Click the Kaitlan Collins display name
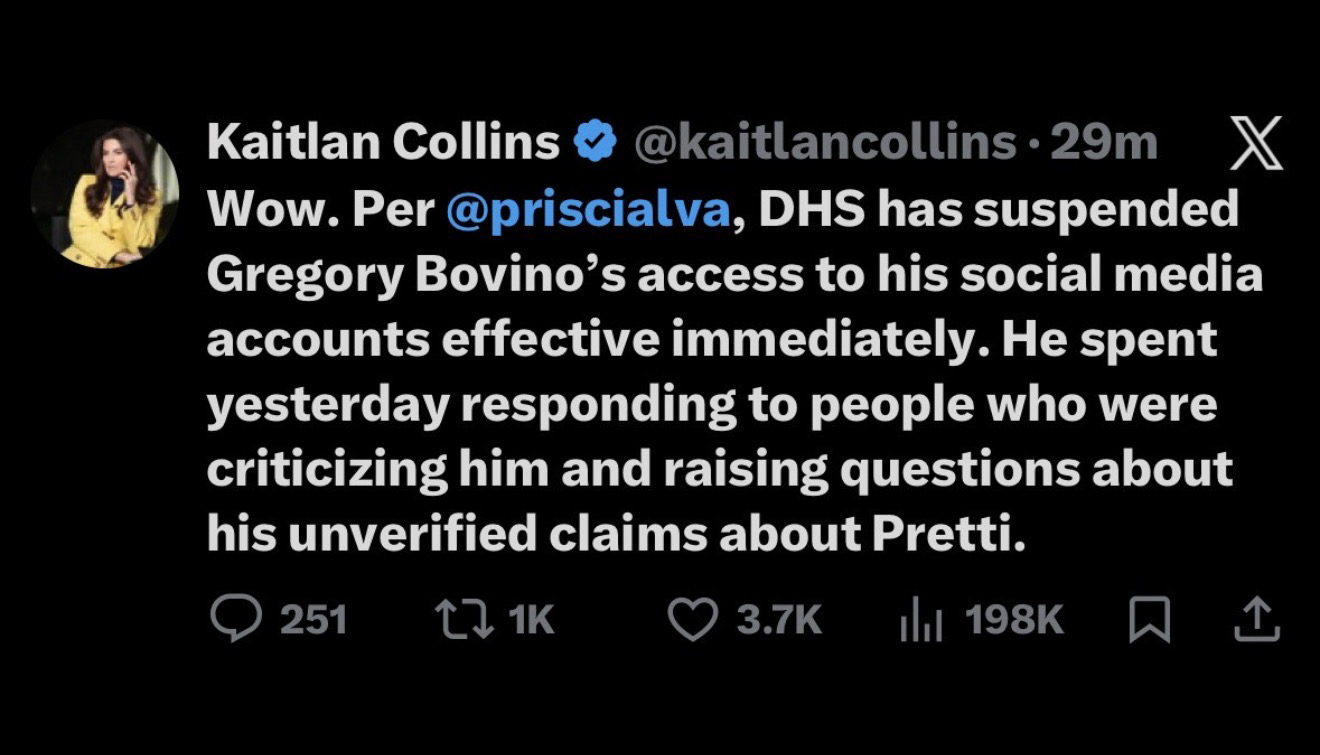Viewport: 1320px width, 755px height. tap(383, 144)
